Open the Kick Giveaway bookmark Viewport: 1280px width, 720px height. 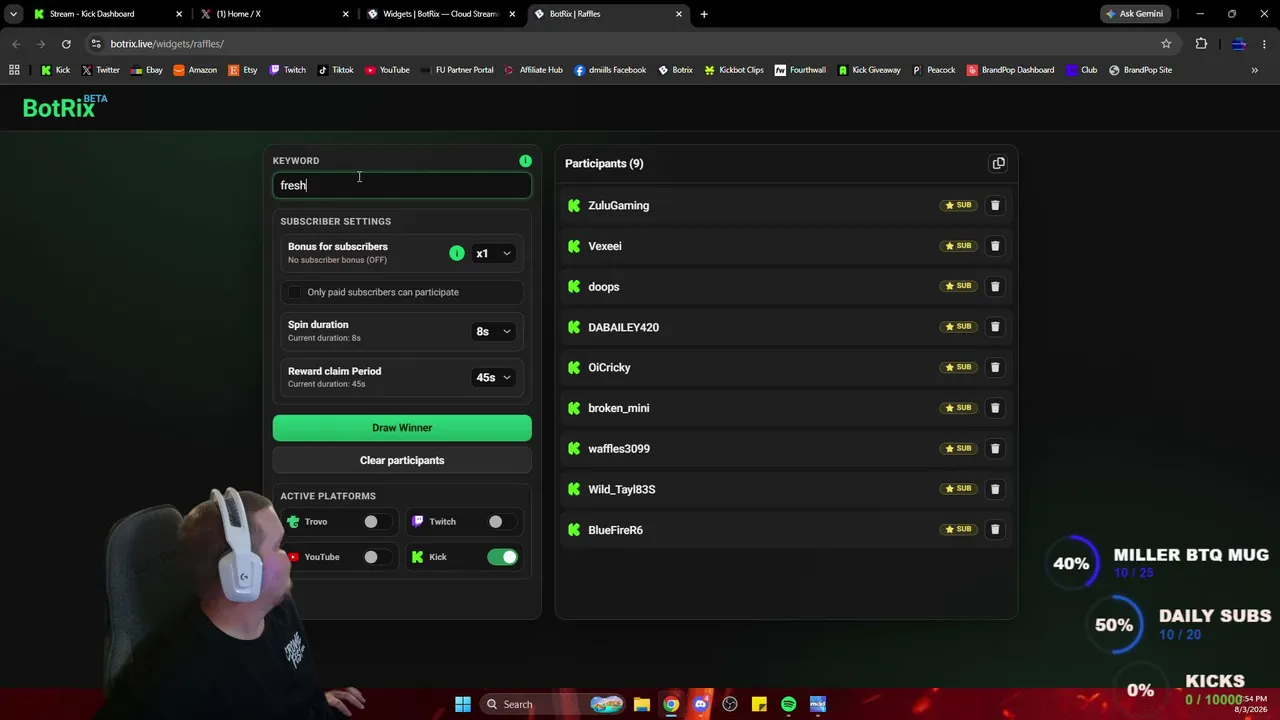[x=869, y=70]
